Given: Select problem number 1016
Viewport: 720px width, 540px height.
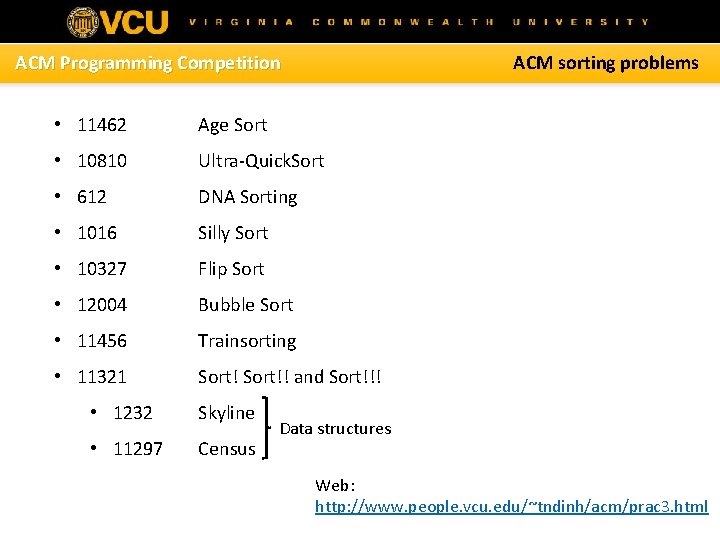Looking at the screenshot, I should 97,233.
